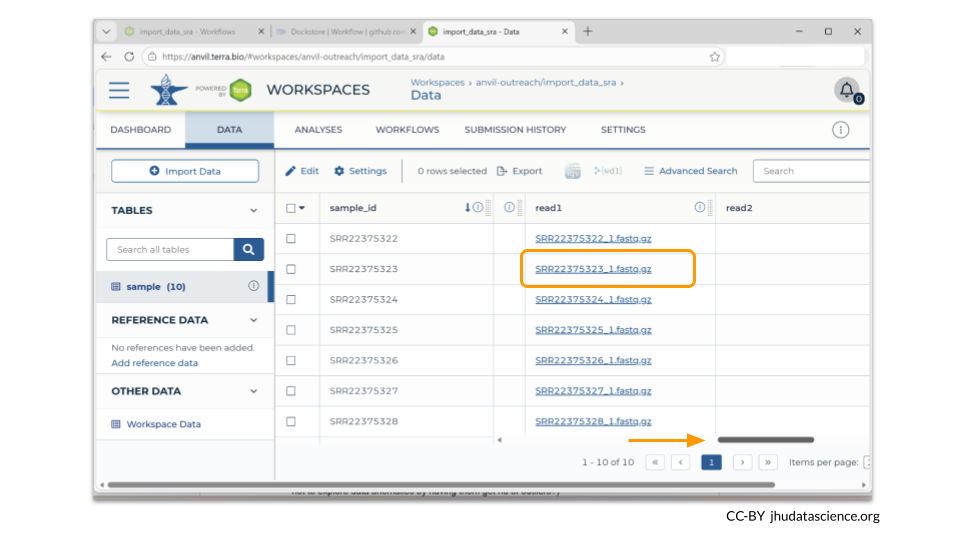The image size is (960, 540).
Task: Sort by the sample_id column arrow
Action: tap(467, 208)
